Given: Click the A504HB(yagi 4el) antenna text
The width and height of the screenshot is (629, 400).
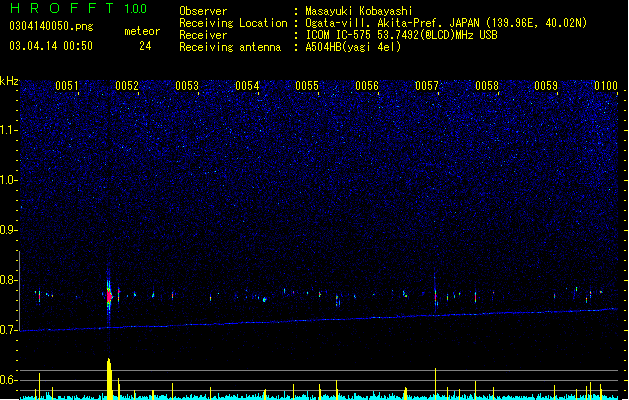Looking at the screenshot, I should pyautogui.click(x=353, y=47).
